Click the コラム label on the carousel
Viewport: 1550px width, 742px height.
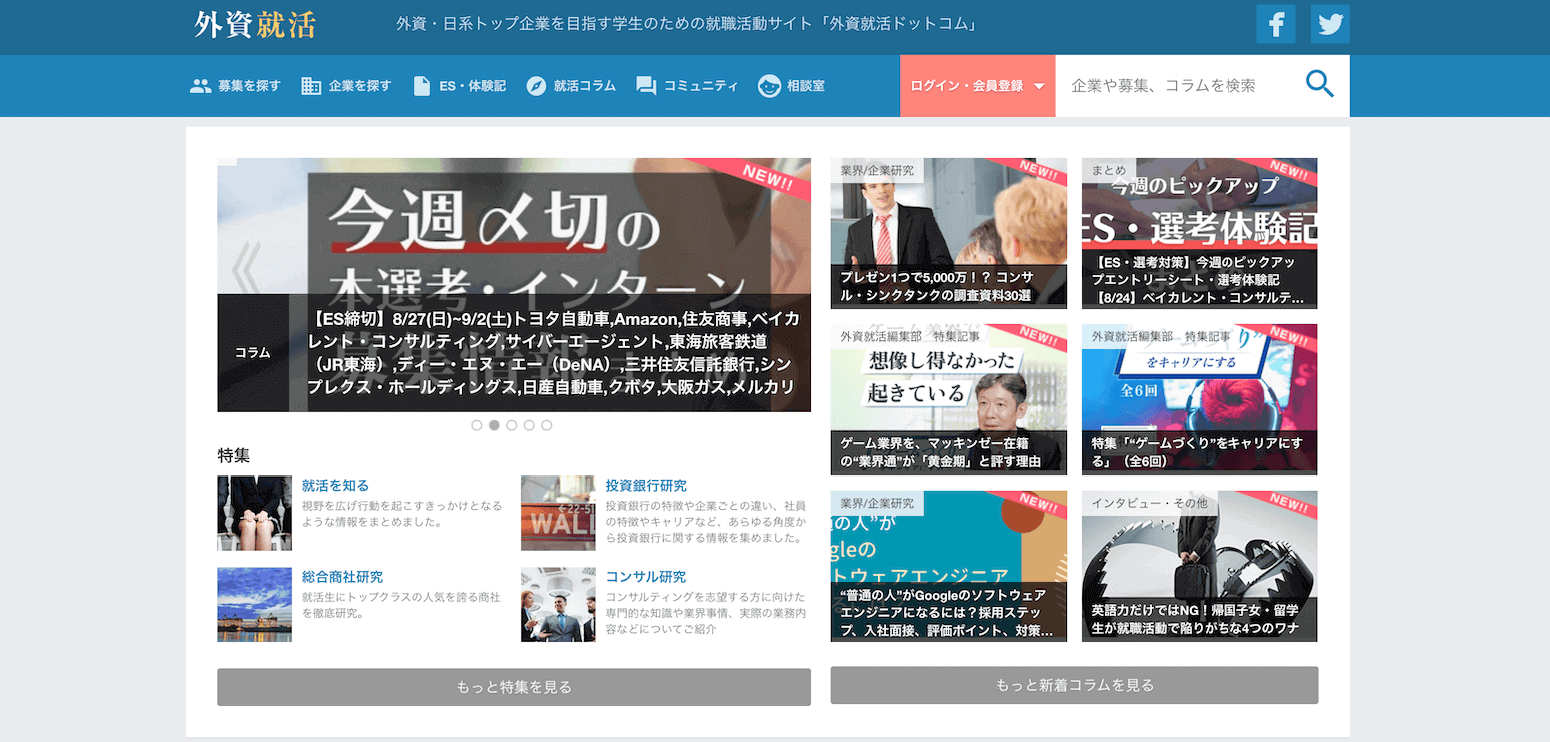(x=253, y=353)
